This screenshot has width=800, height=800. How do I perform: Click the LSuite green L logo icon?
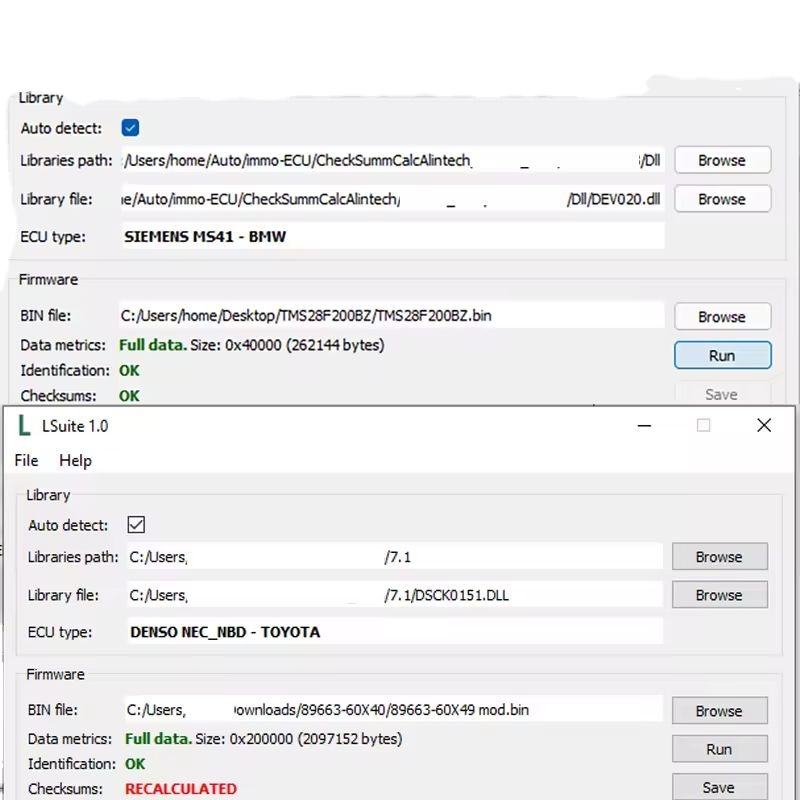(24, 426)
